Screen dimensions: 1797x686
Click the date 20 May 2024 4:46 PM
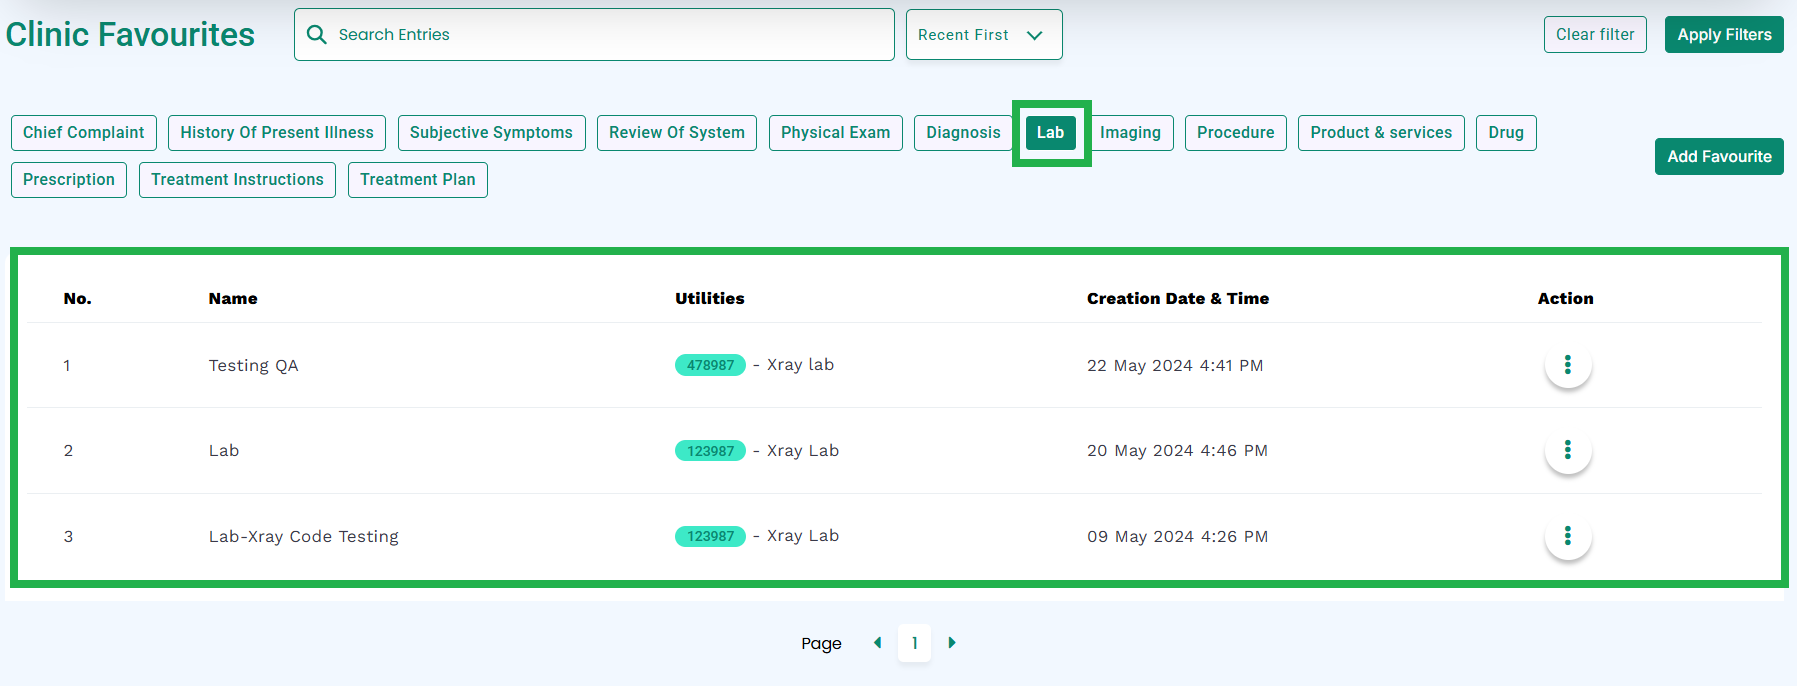coord(1177,451)
